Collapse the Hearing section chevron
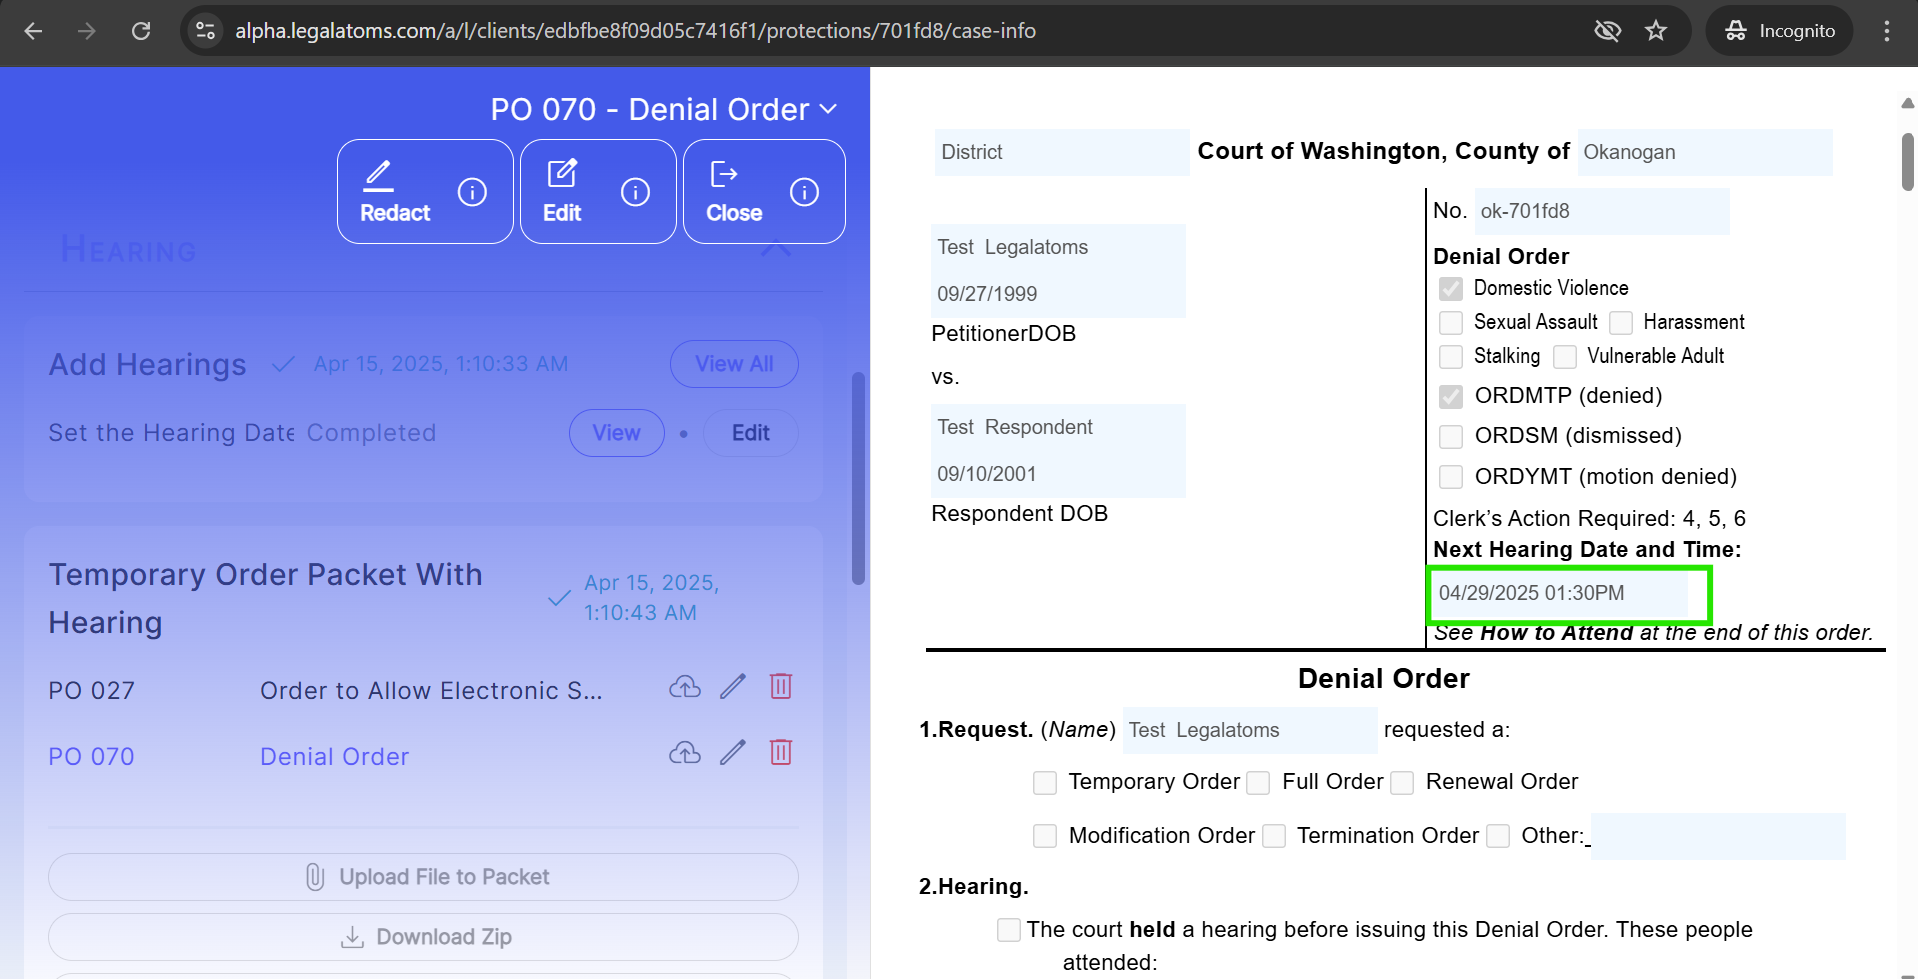1918x979 pixels. pos(776,249)
